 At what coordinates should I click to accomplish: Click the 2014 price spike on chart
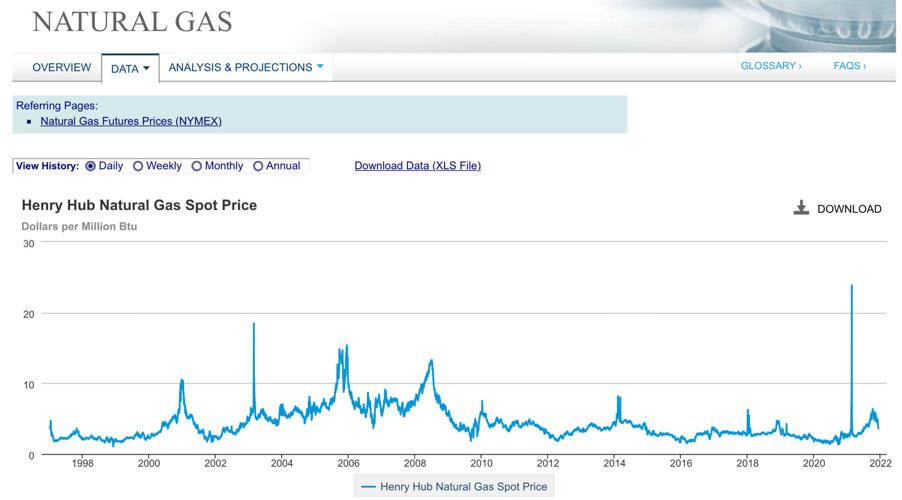618,398
